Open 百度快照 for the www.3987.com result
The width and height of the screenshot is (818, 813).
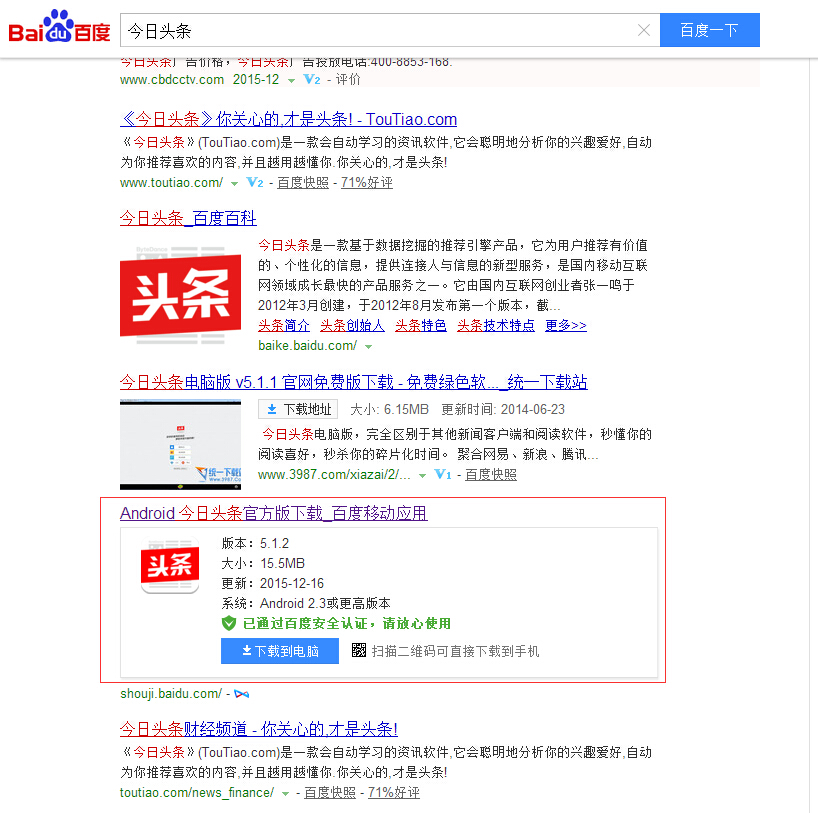click(491, 474)
